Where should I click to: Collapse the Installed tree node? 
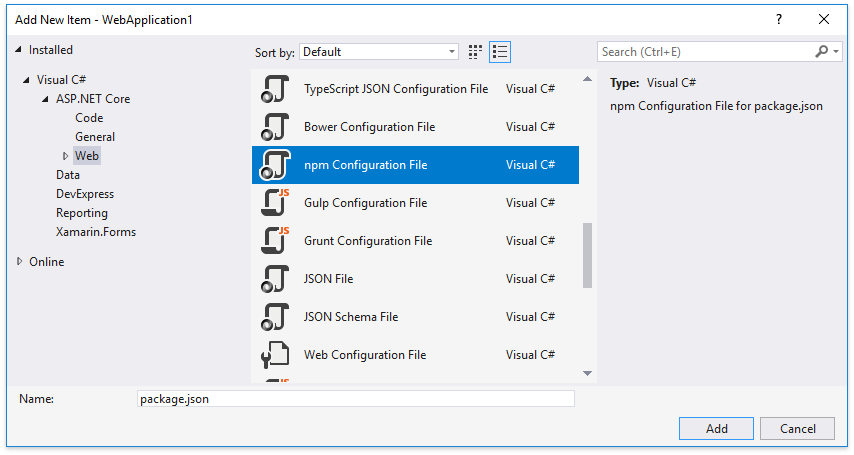coord(19,50)
